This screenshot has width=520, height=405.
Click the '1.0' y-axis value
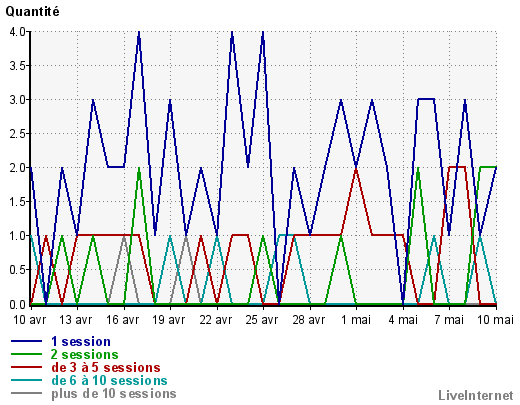point(18,236)
